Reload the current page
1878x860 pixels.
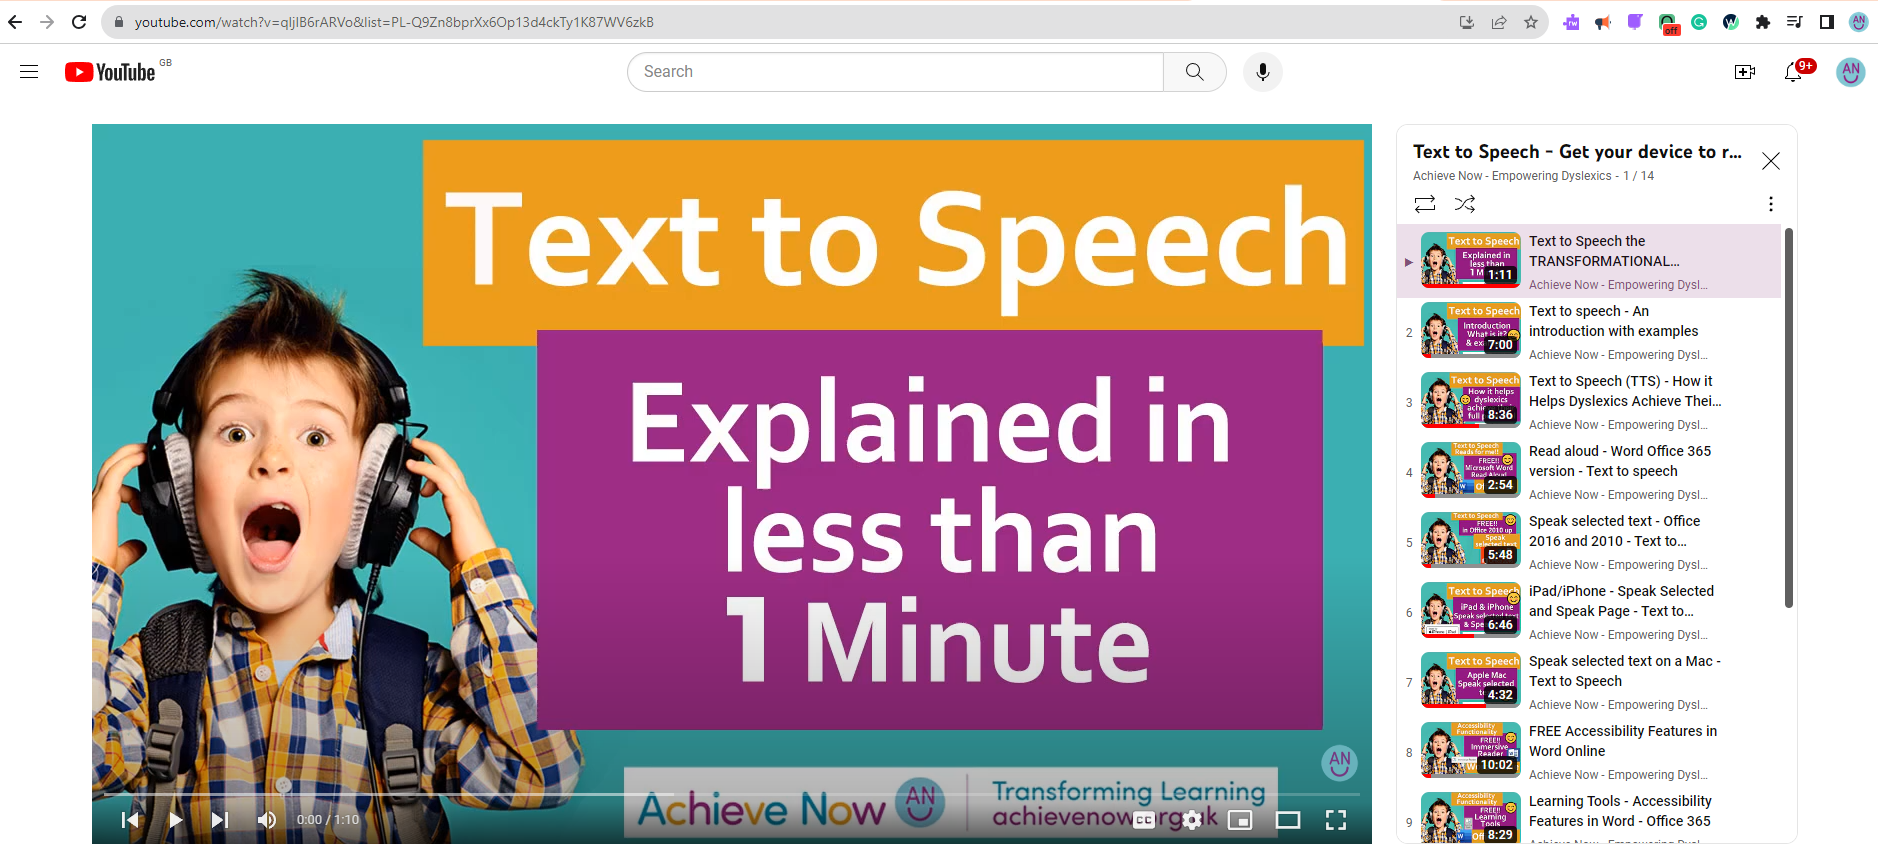click(x=79, y=22)
